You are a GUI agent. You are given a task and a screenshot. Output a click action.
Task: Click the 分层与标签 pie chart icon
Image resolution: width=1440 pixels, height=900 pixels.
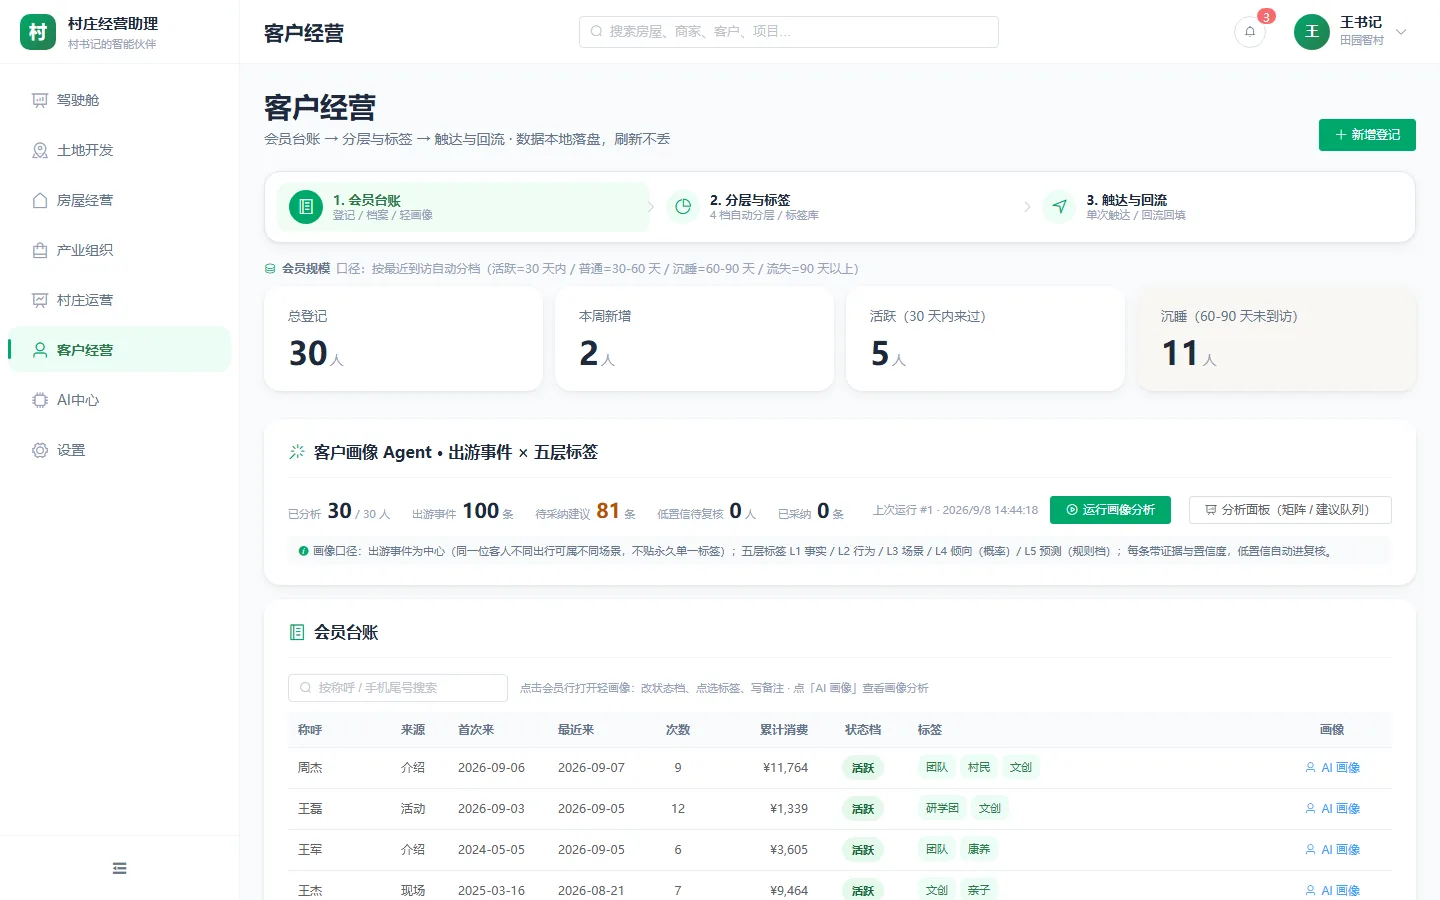683,207
